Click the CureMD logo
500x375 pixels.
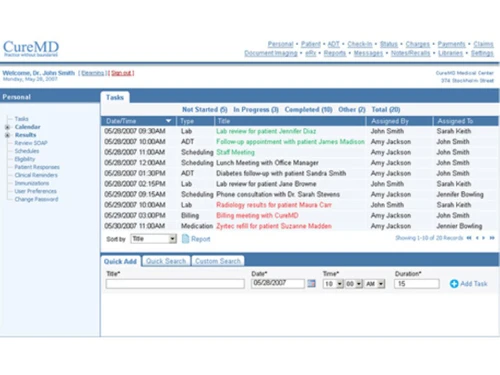click(31, 49)
